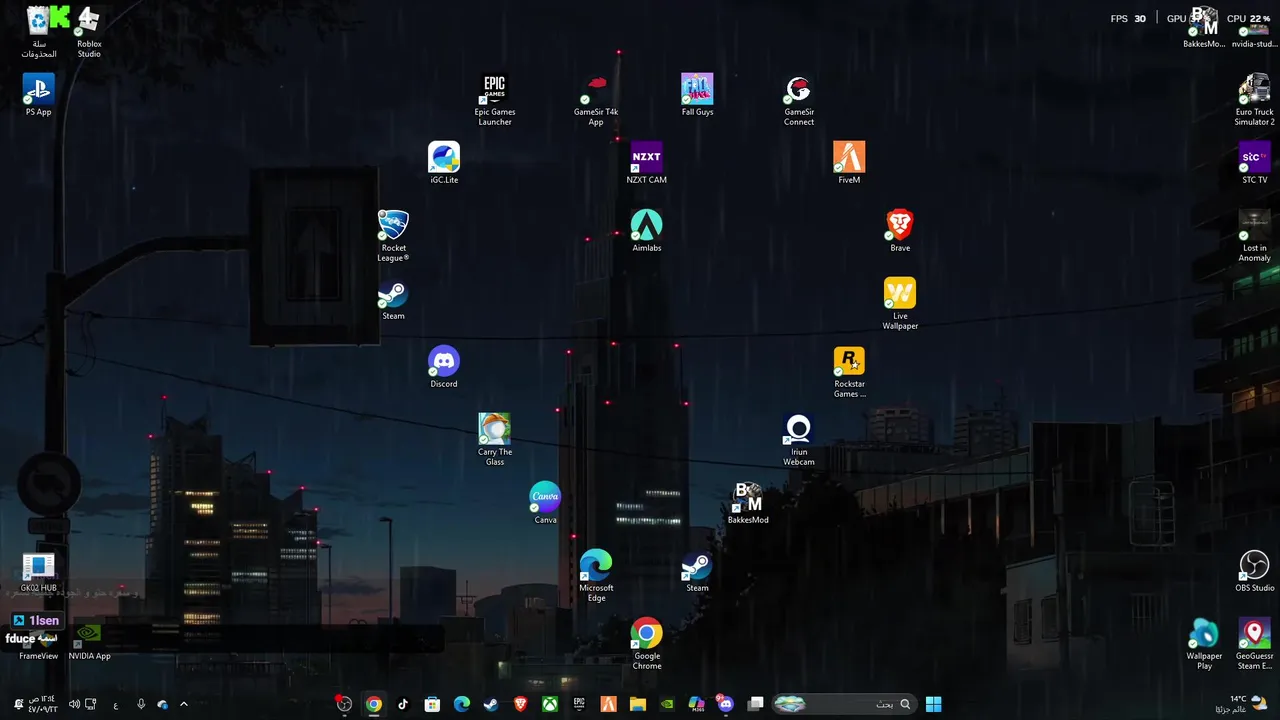The width and height of the screenshot is (1280, 720).
Task: Switch to Chrome from the taskbar
Action: 373,704
